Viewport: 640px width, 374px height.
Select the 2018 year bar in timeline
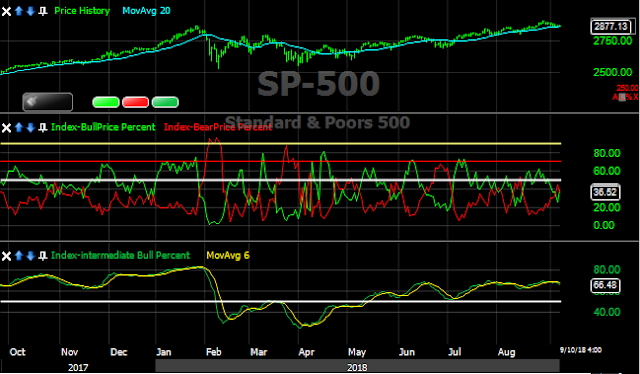pyautogui.click(x=357, y=367)
